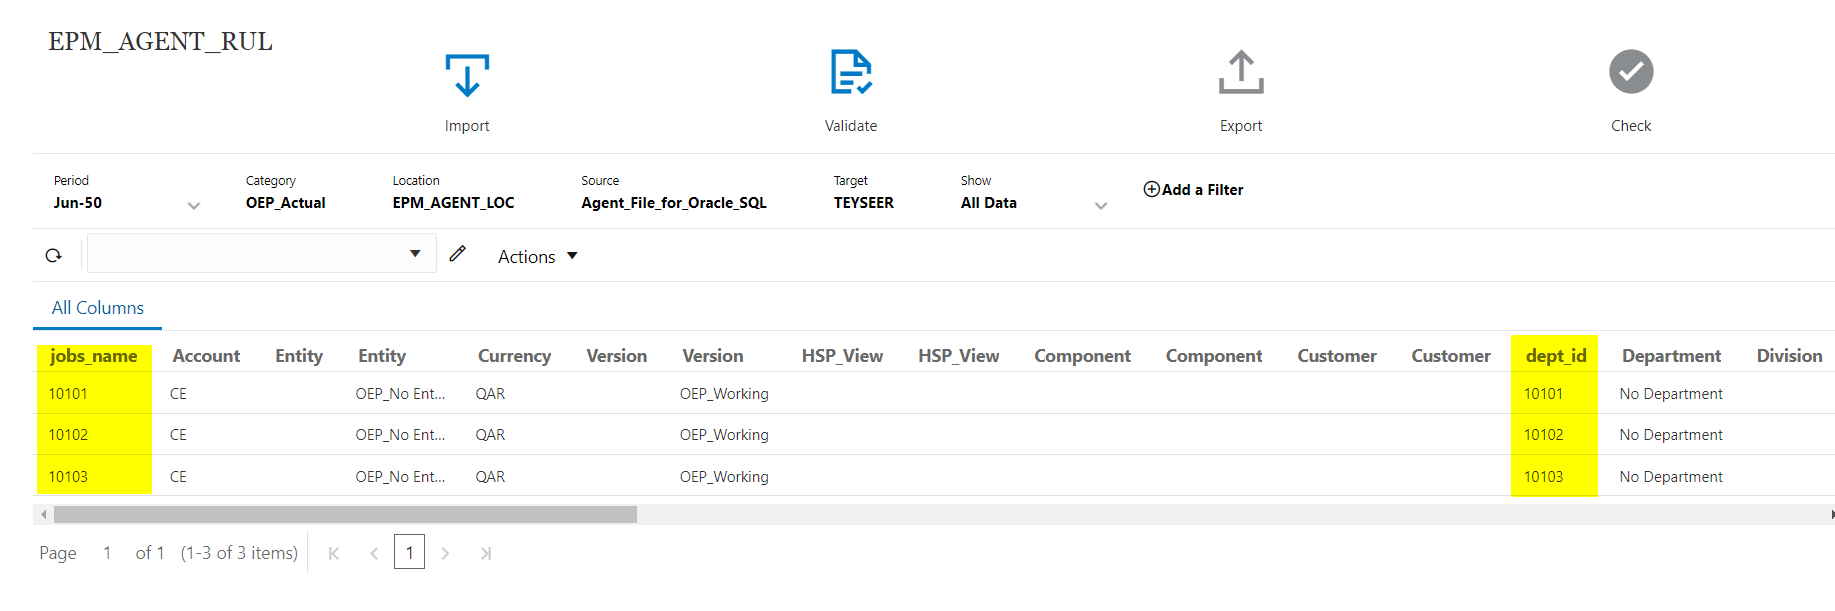
Task: Click the Validate document icon
Action: [x=851, y=72]
